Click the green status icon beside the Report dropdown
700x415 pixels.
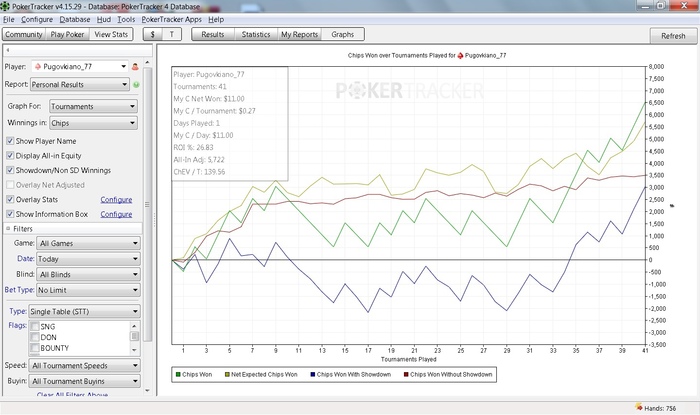click(136, 85)
